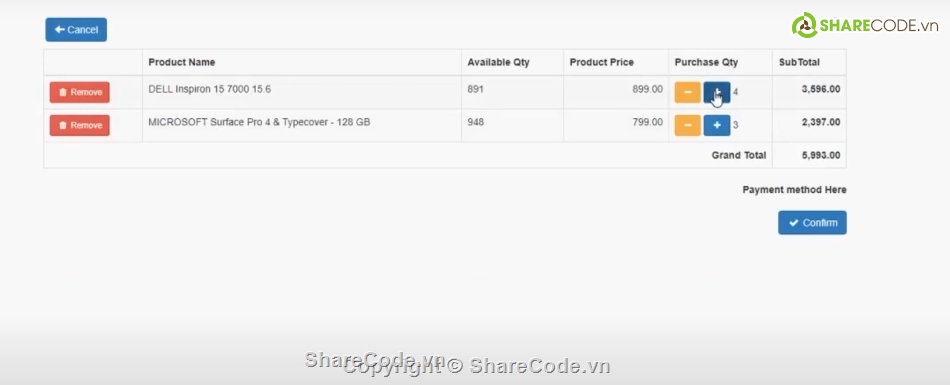The width and height of the screenshot is (950, 385).
Task: Remove the DELL Inspiron 15 7000 item
Action: pos(79,92)
